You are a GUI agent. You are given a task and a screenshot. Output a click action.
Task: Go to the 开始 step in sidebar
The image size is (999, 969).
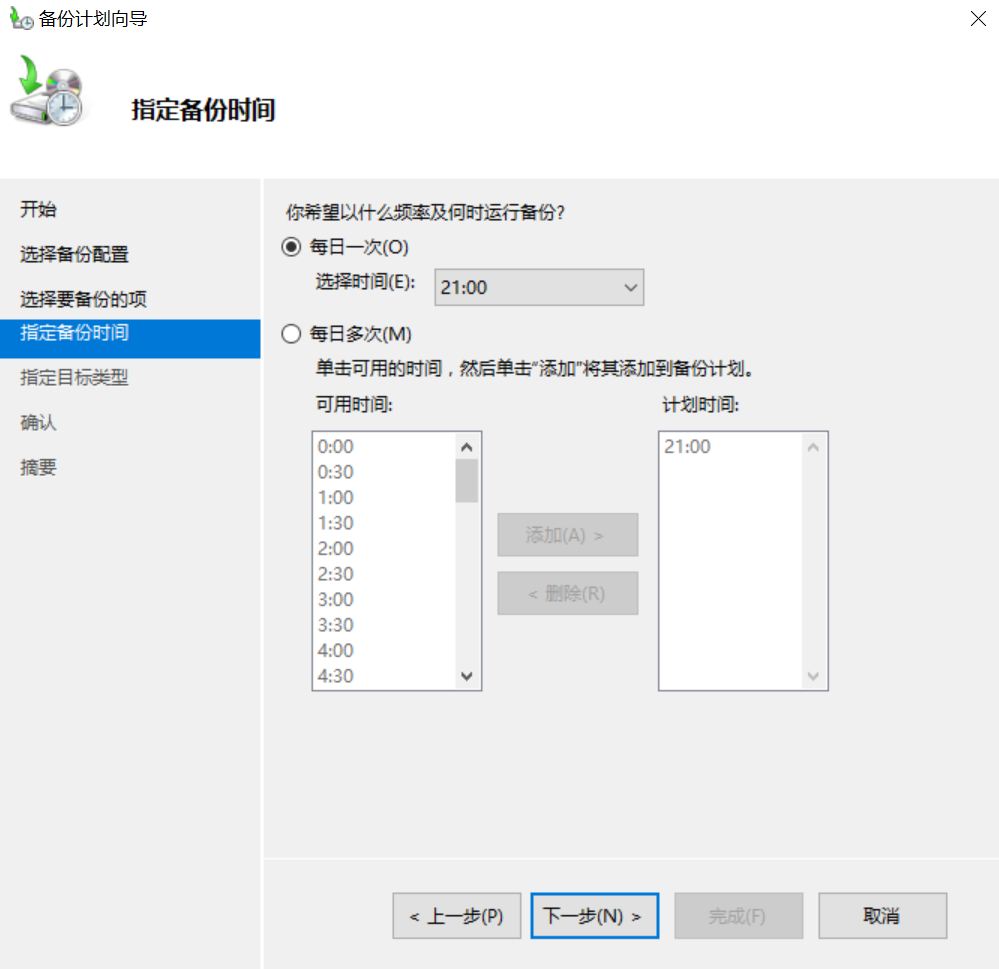tap(38, 209)
